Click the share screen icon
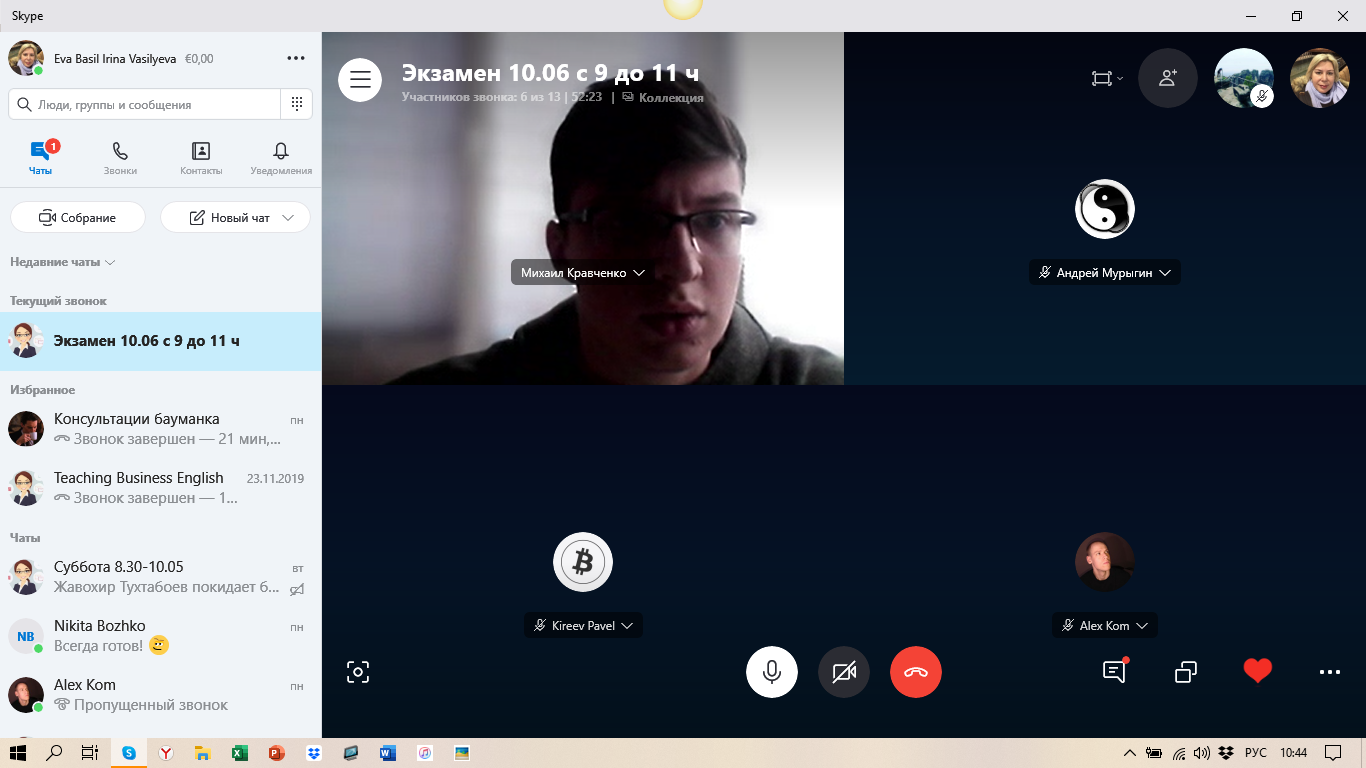 pyautogui.click(x=1186, y=672)
